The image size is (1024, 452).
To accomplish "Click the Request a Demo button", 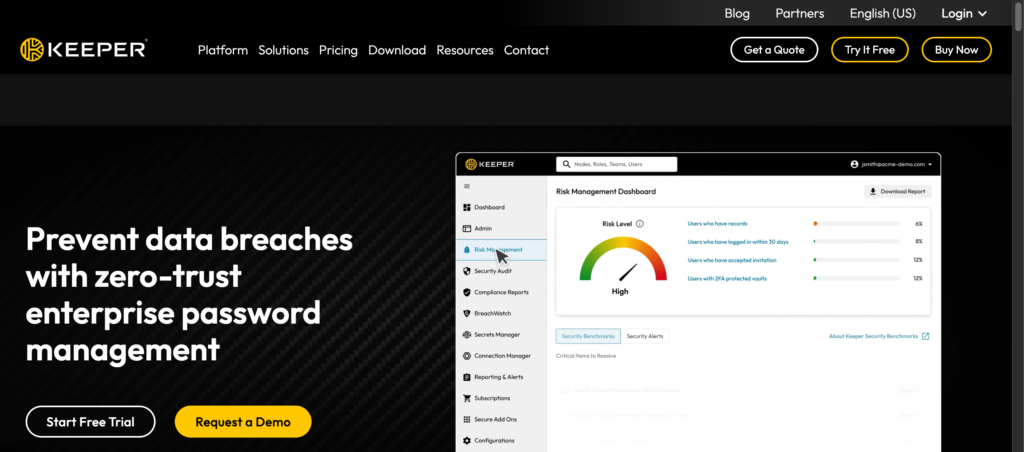I will point(243,422).
